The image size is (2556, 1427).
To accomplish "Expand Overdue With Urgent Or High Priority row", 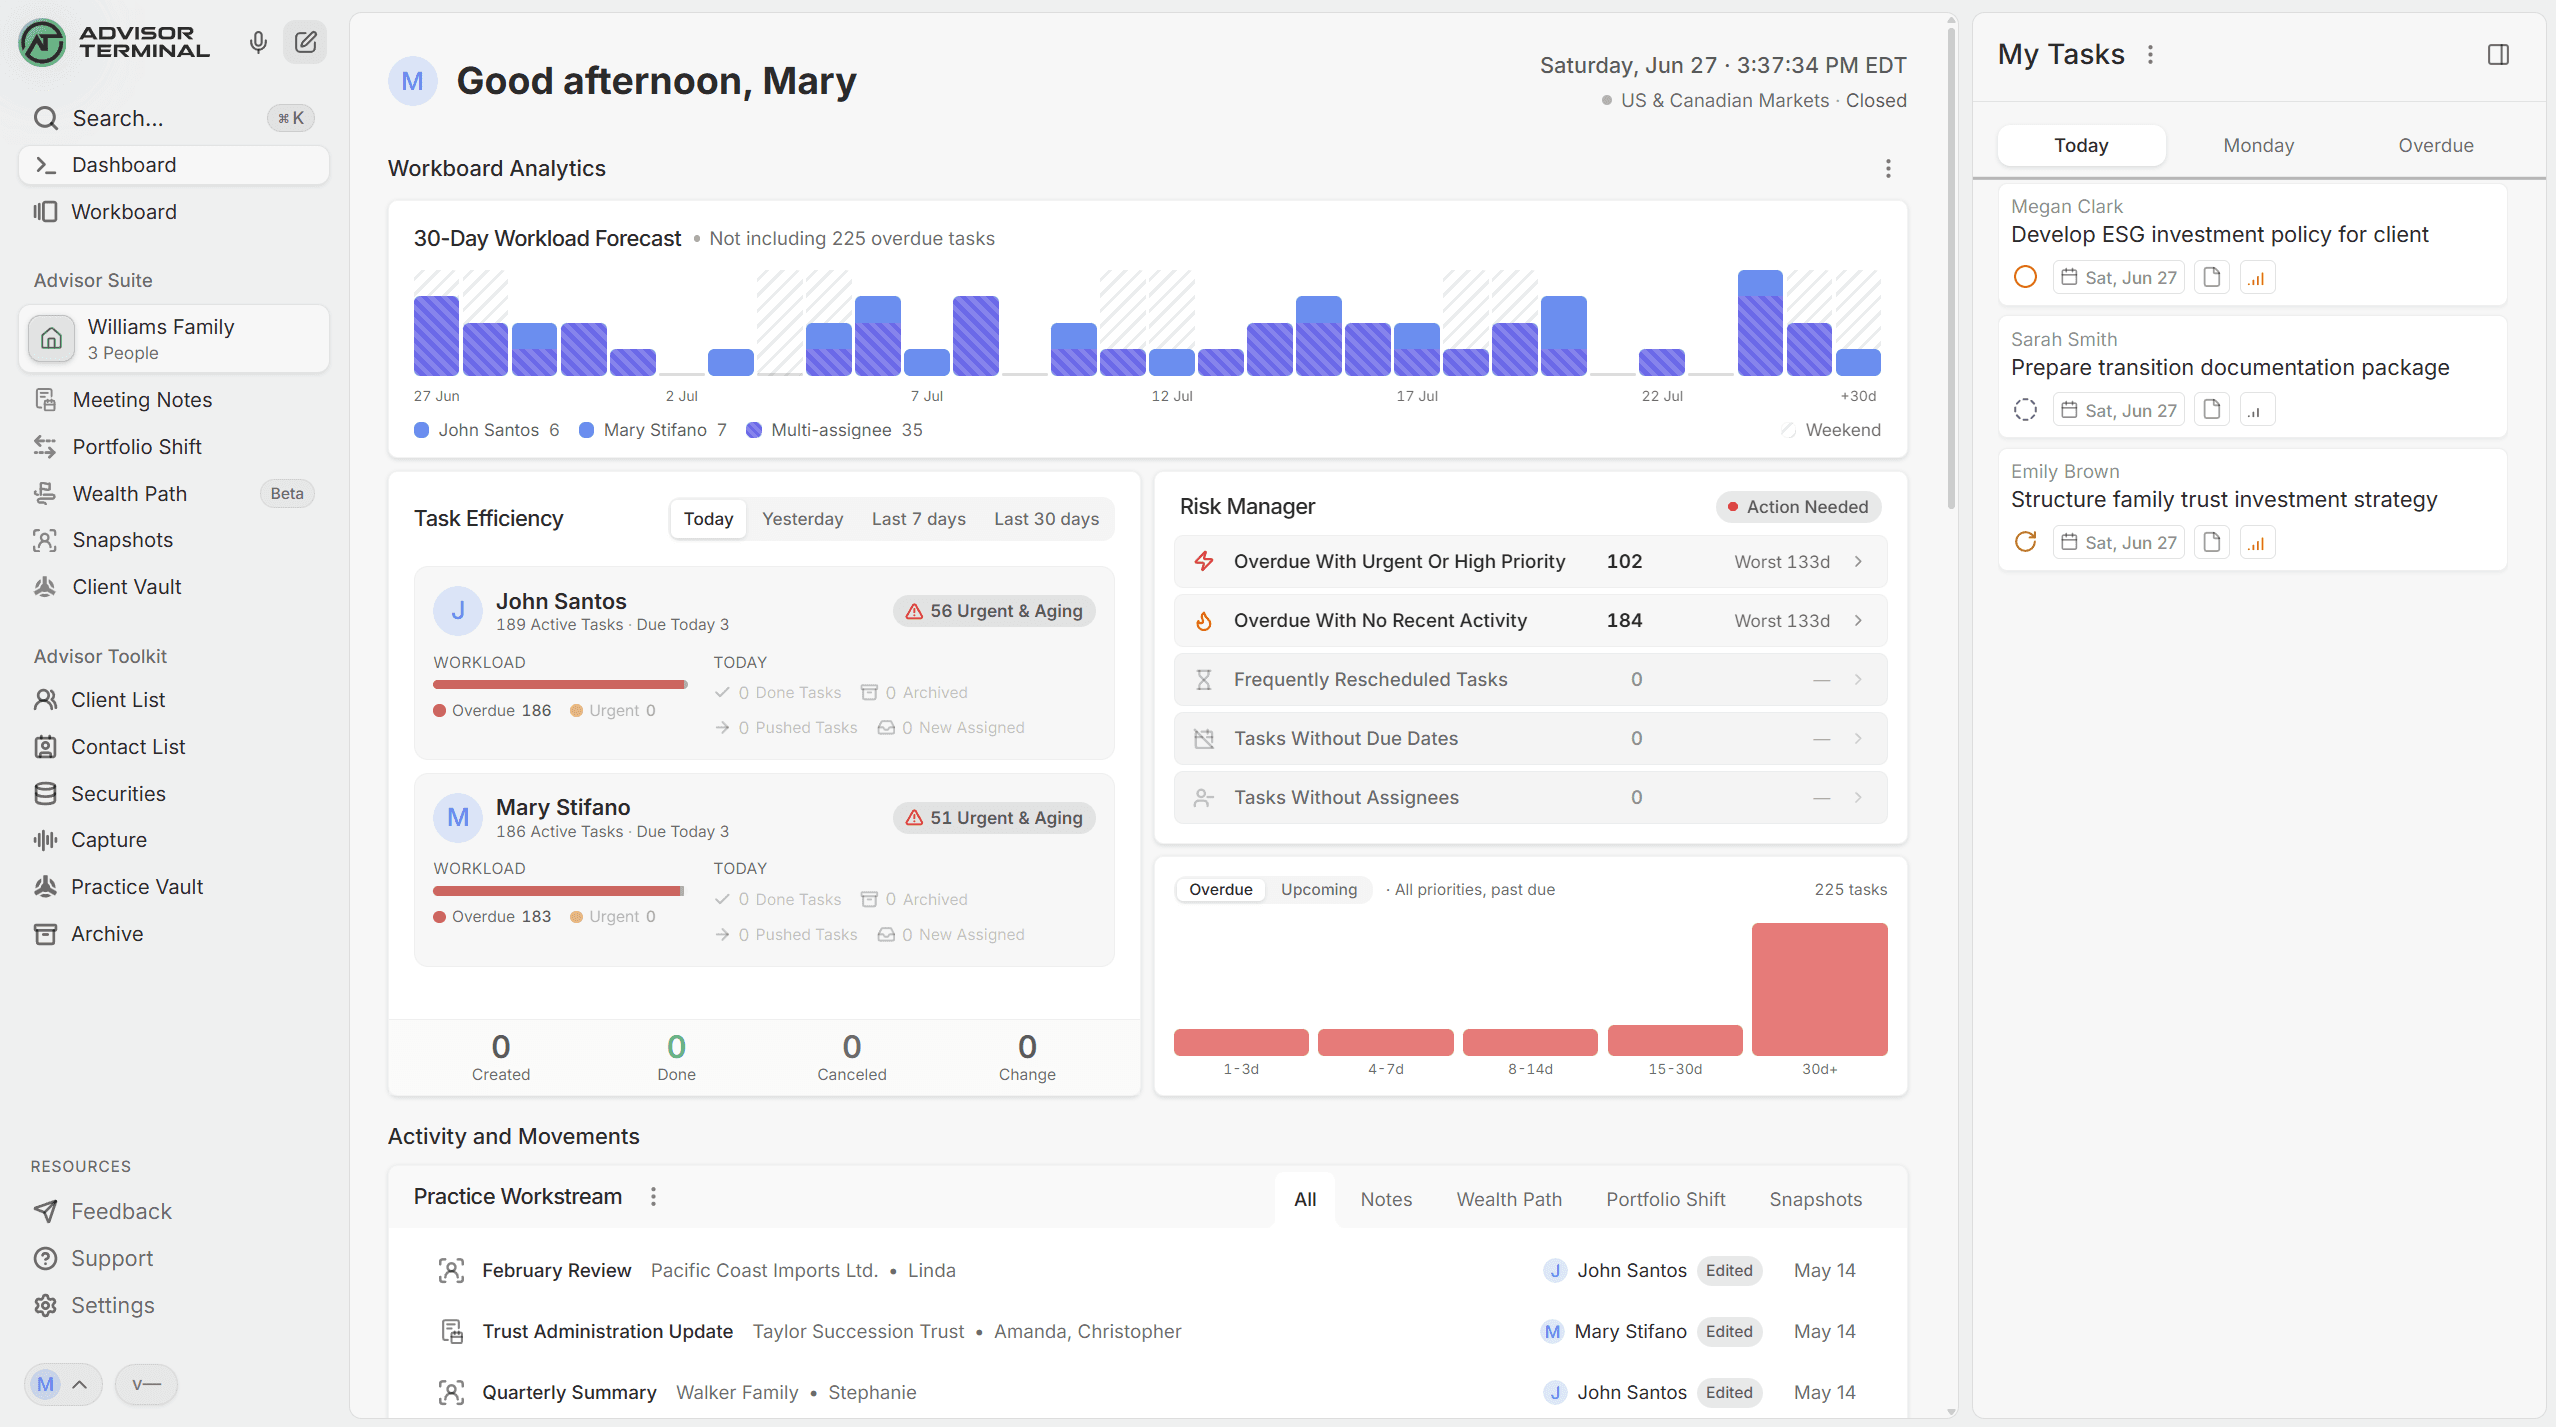I will click(1530, 562).
